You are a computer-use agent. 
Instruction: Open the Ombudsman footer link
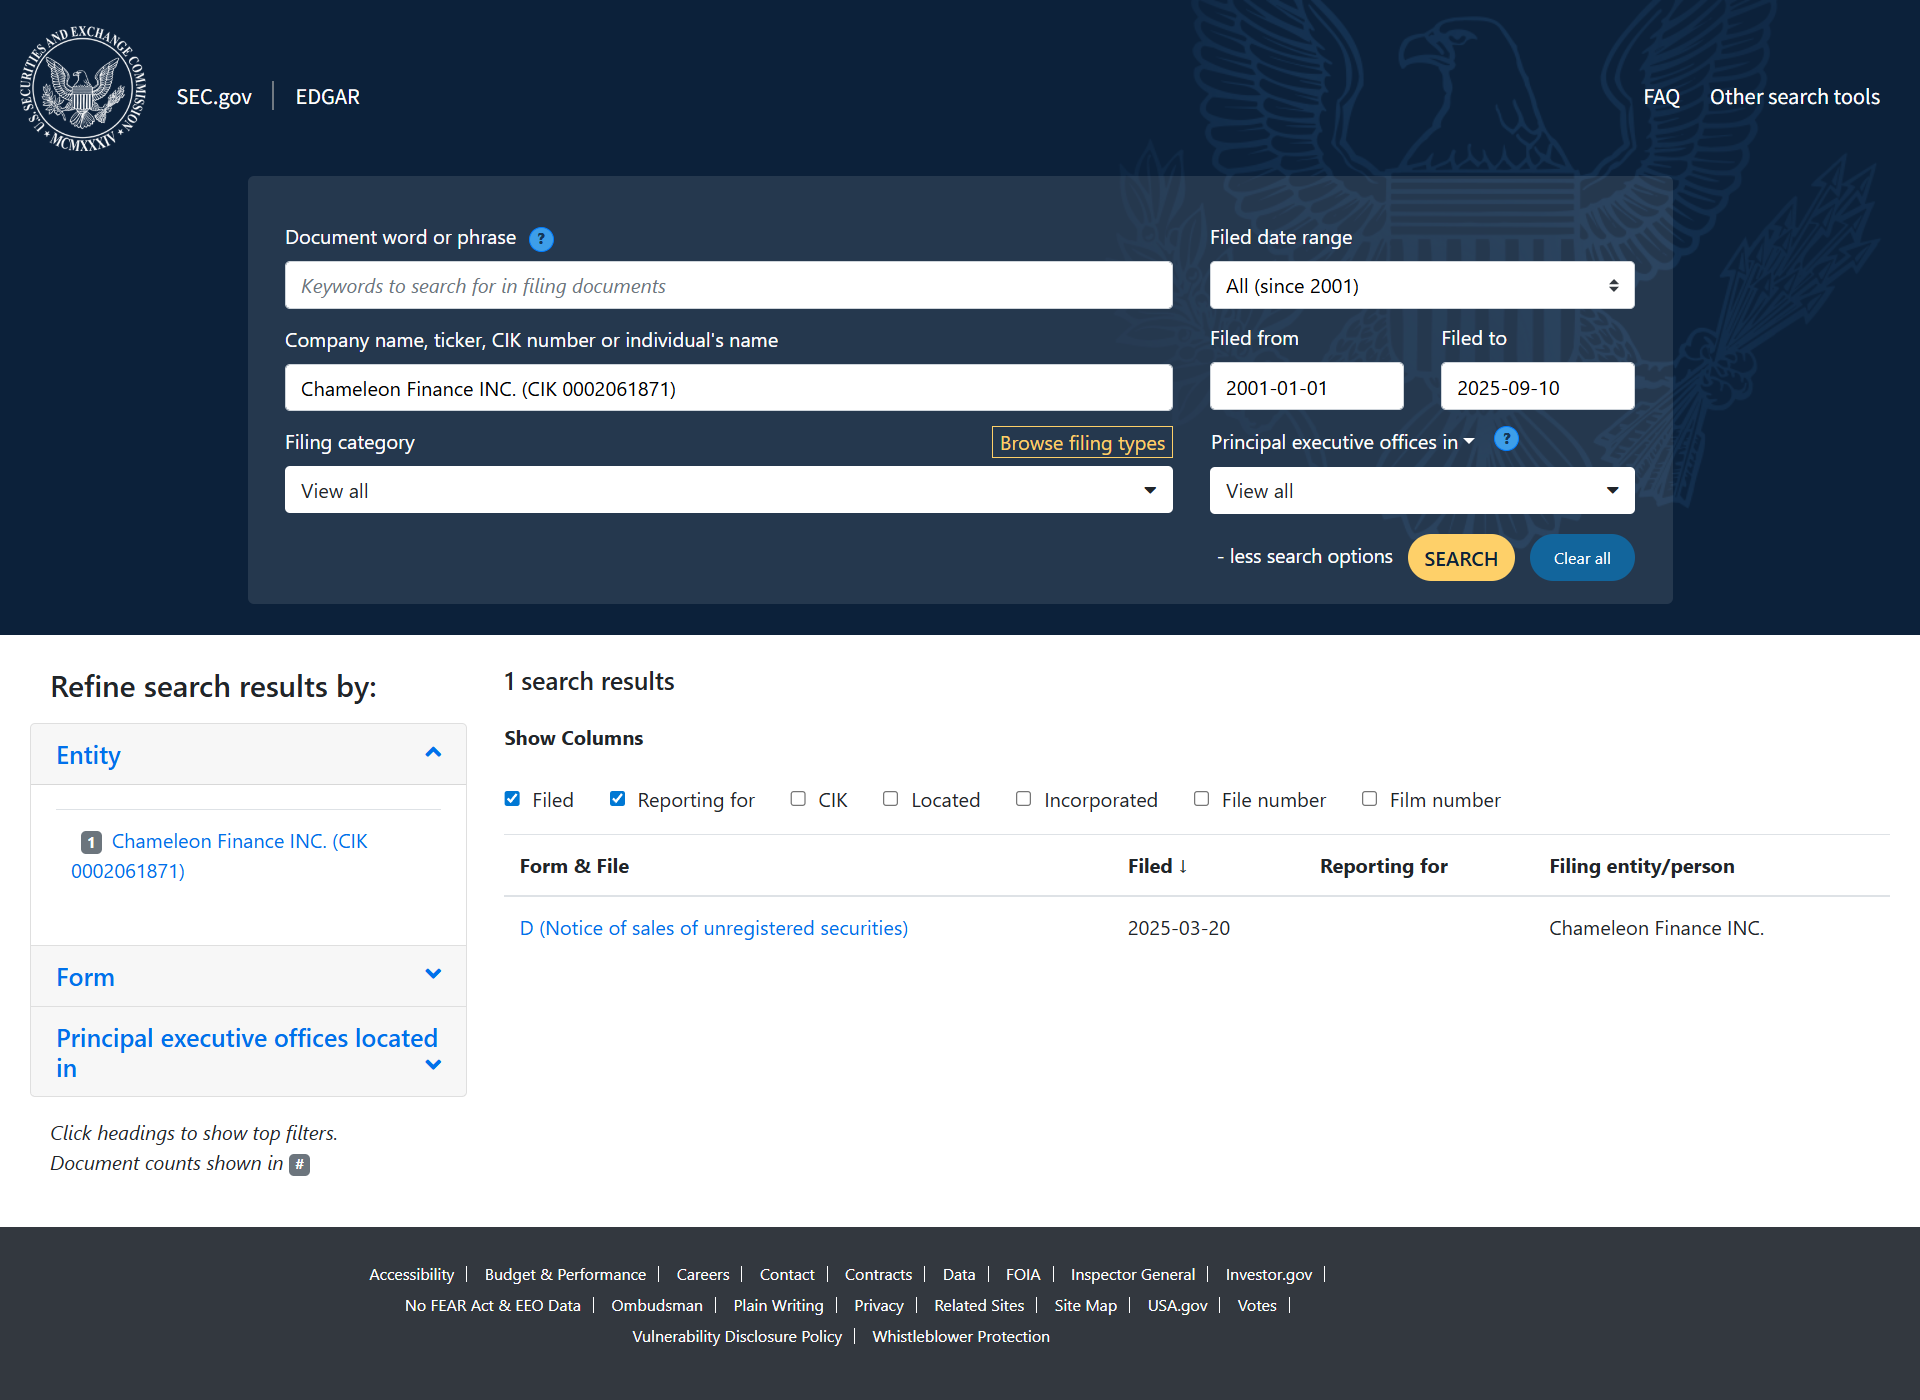(657, 1305)
